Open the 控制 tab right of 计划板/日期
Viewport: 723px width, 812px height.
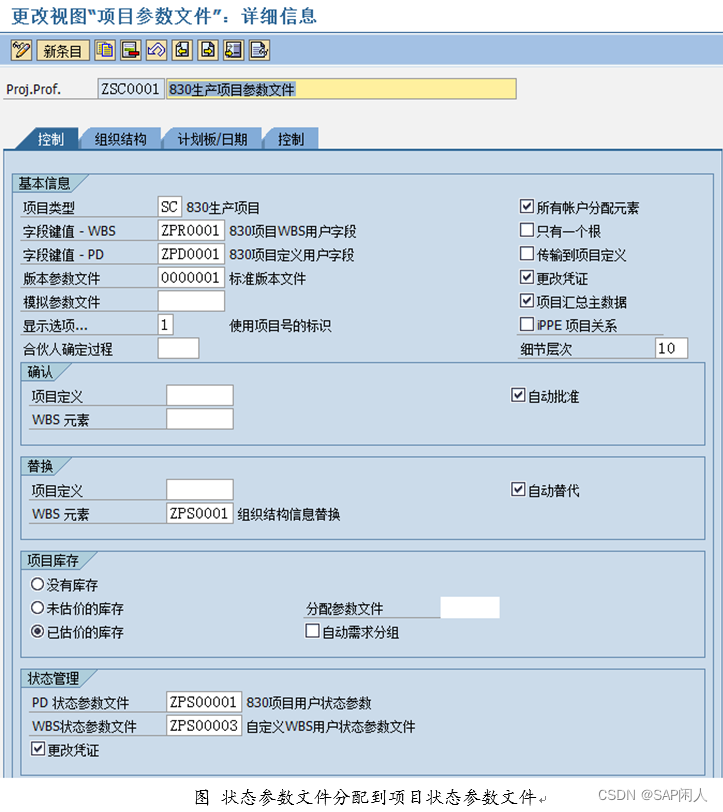point(291,139)
